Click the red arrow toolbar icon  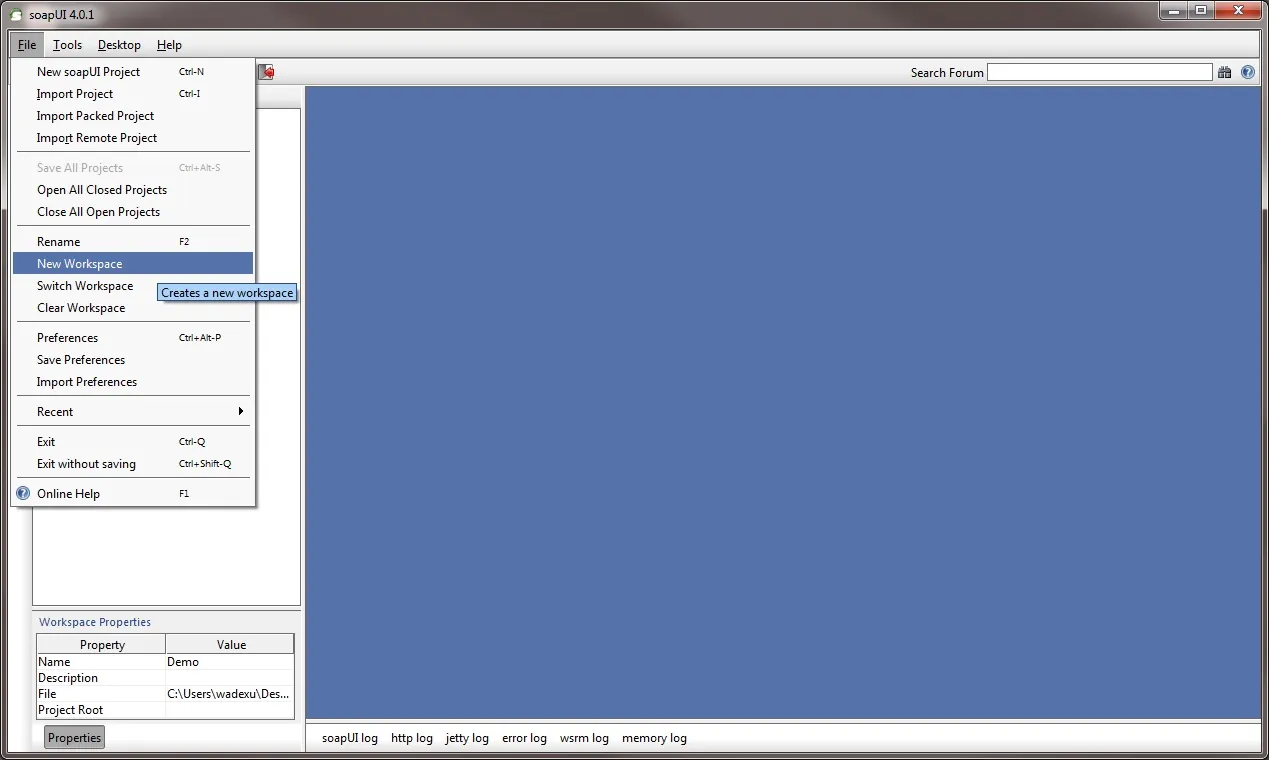pyautogui.click(x=266, y=72)
